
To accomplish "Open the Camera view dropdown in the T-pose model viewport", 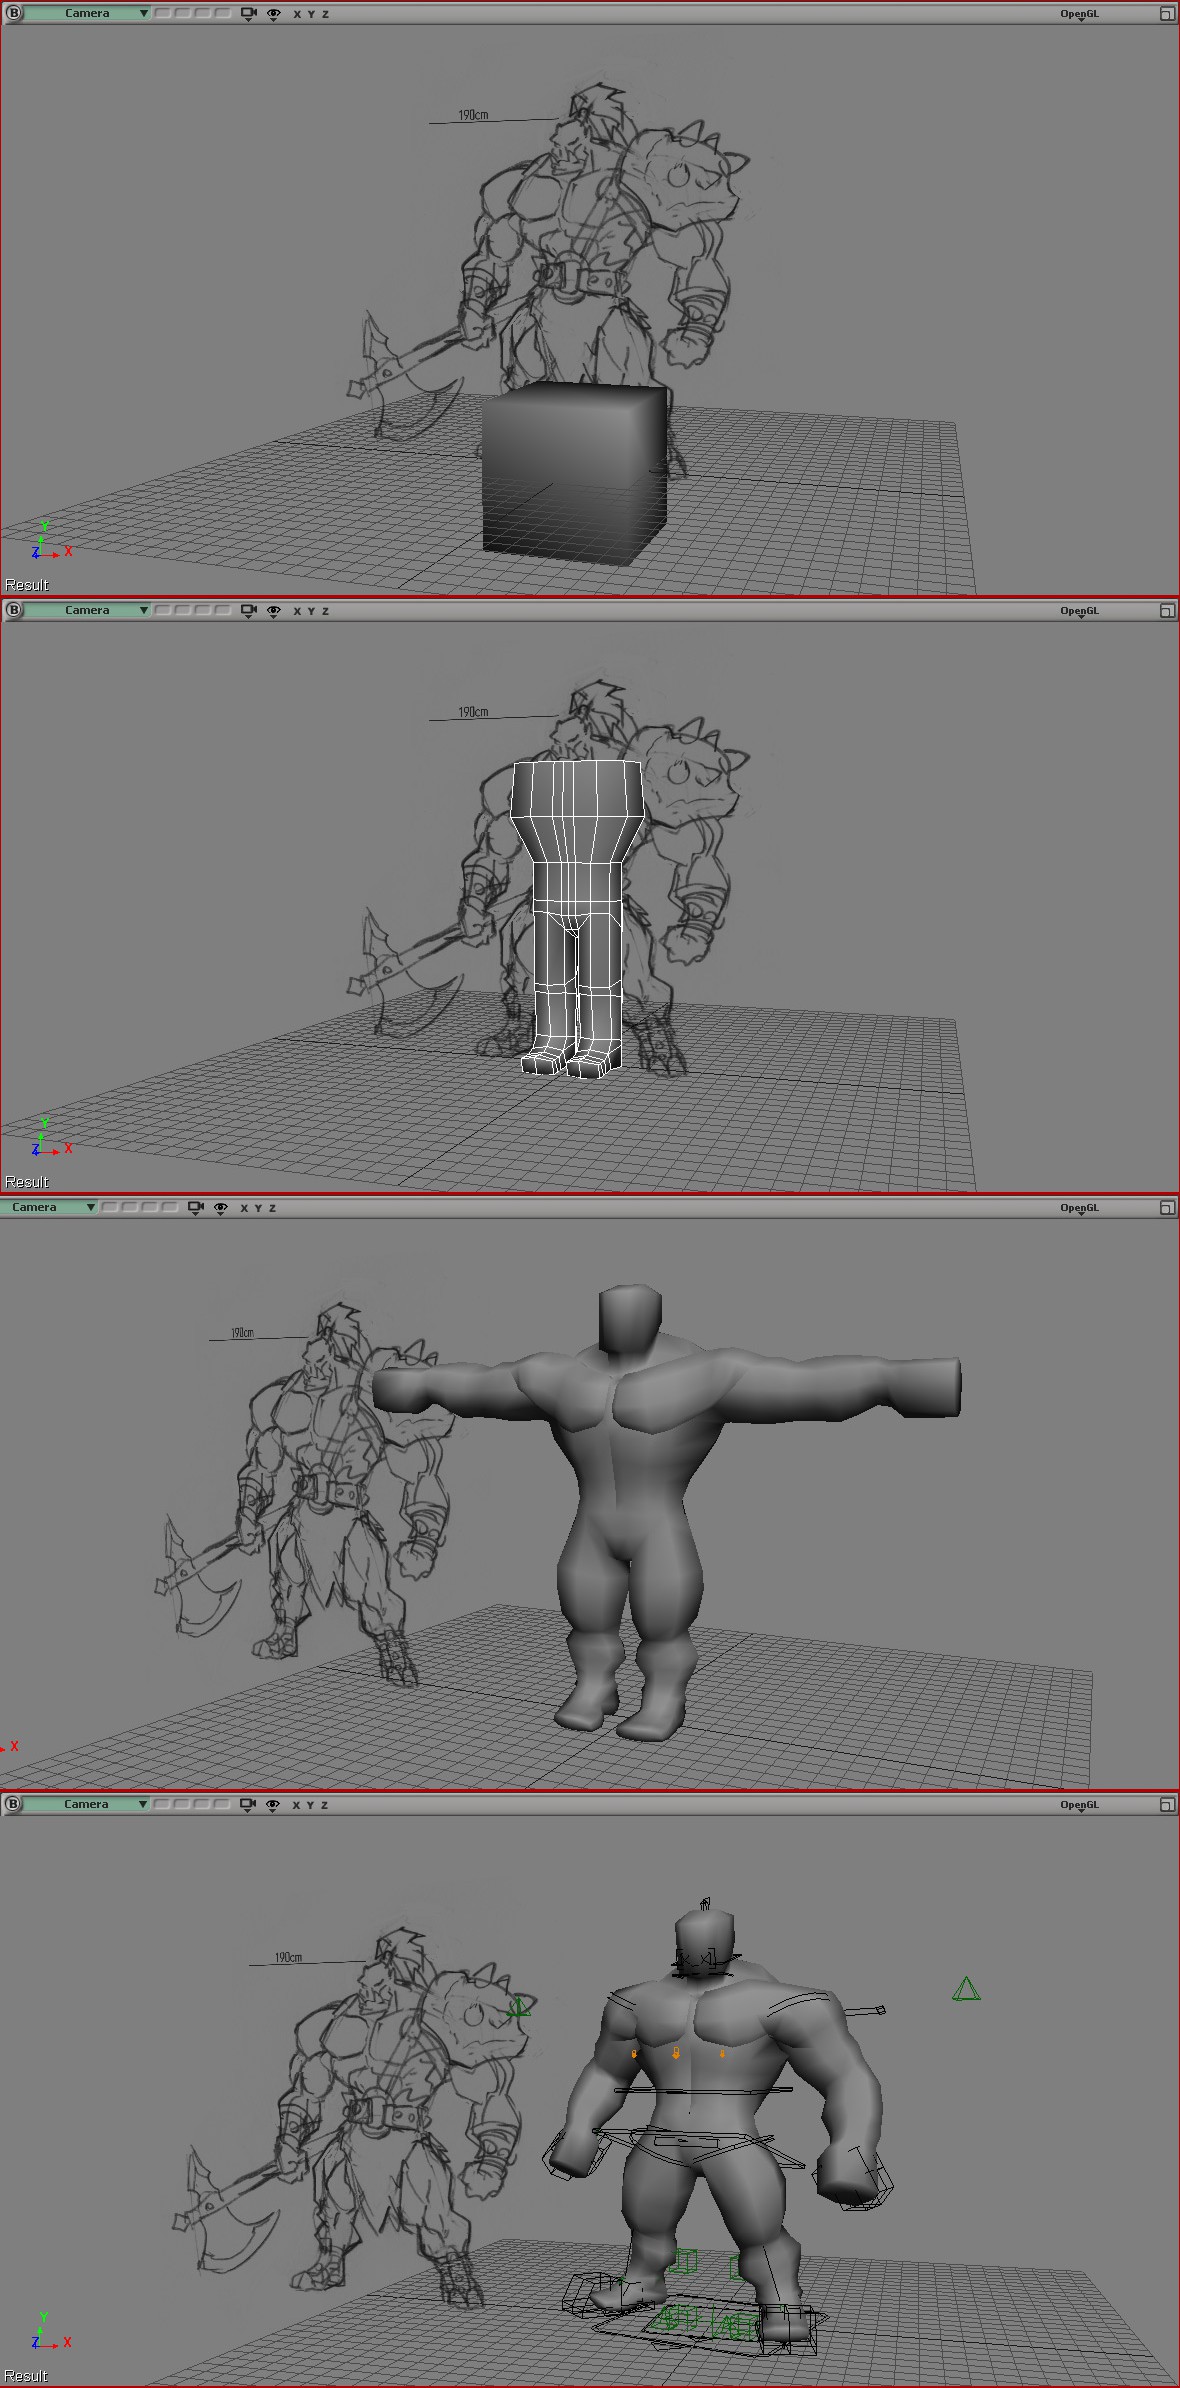I will (x=48, y=1207).
